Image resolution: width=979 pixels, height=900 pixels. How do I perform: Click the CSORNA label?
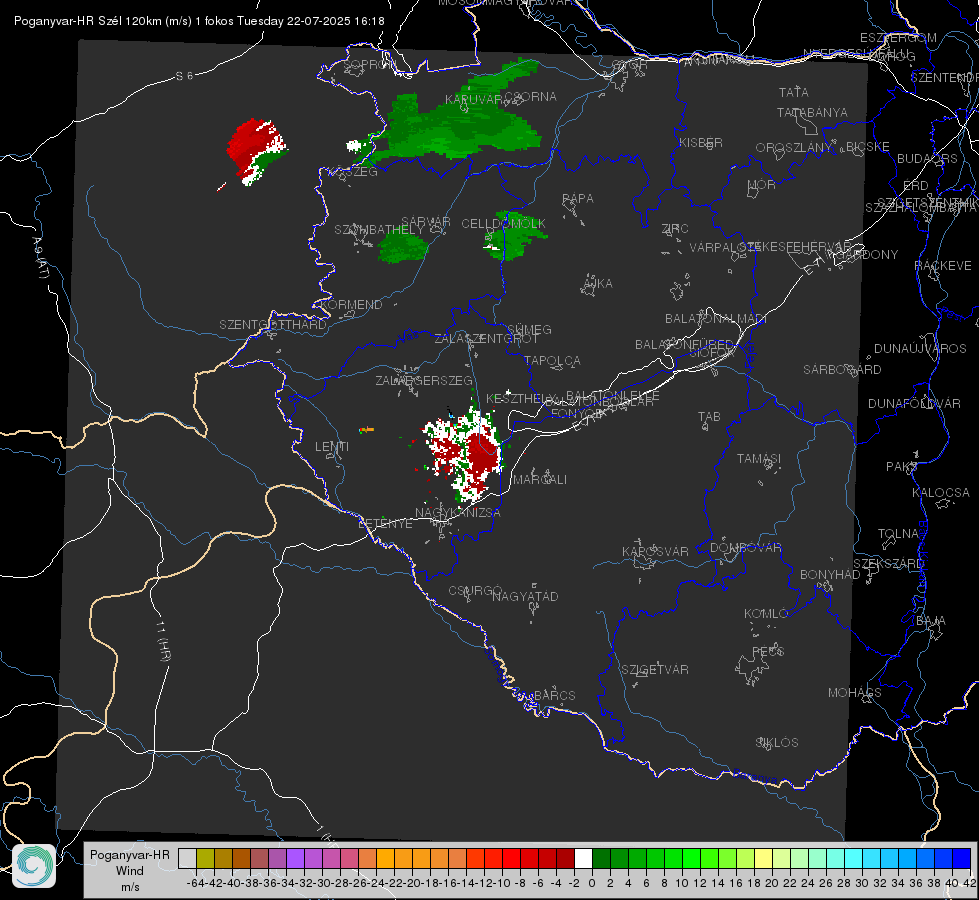[x=530, y=97]
